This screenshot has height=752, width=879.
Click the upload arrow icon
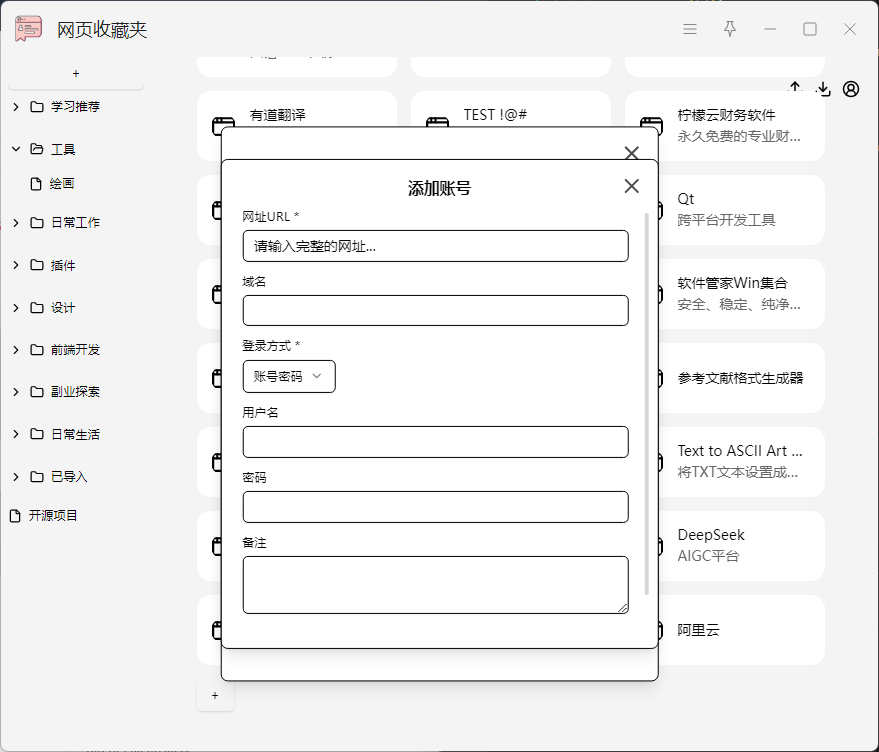(796, 88)
